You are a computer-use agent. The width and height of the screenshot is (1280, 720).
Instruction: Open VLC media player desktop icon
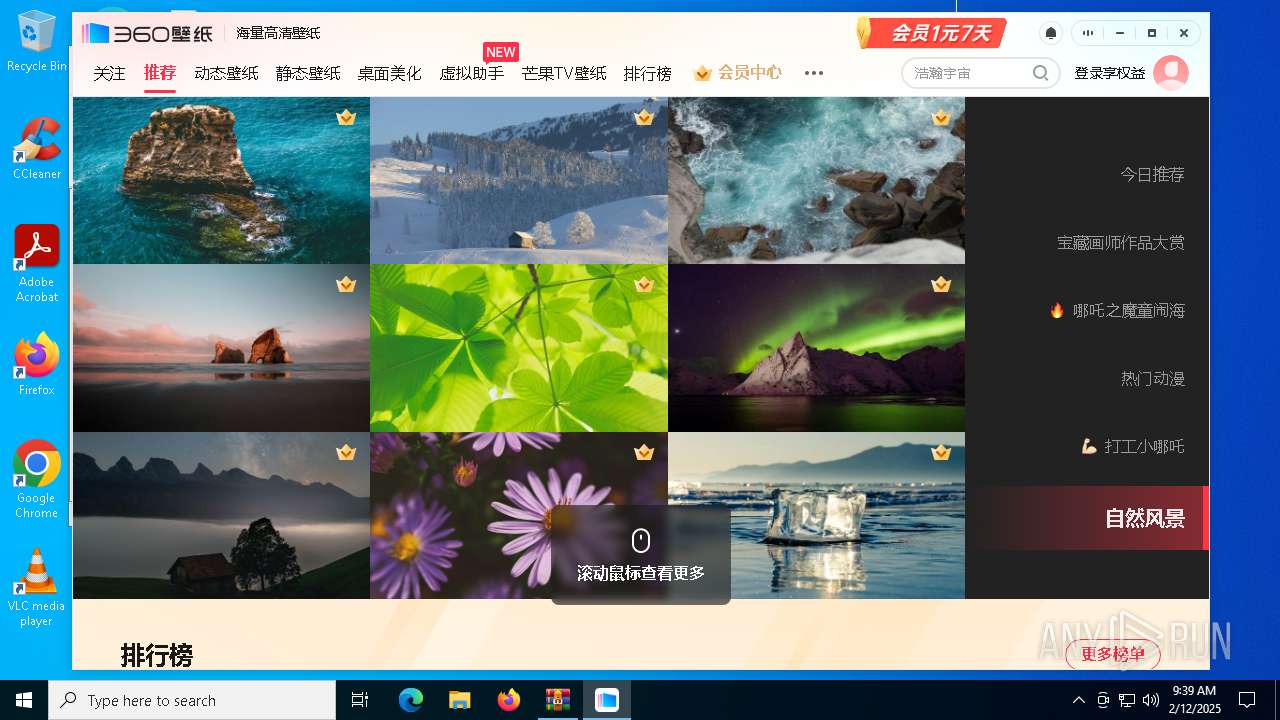36,587
